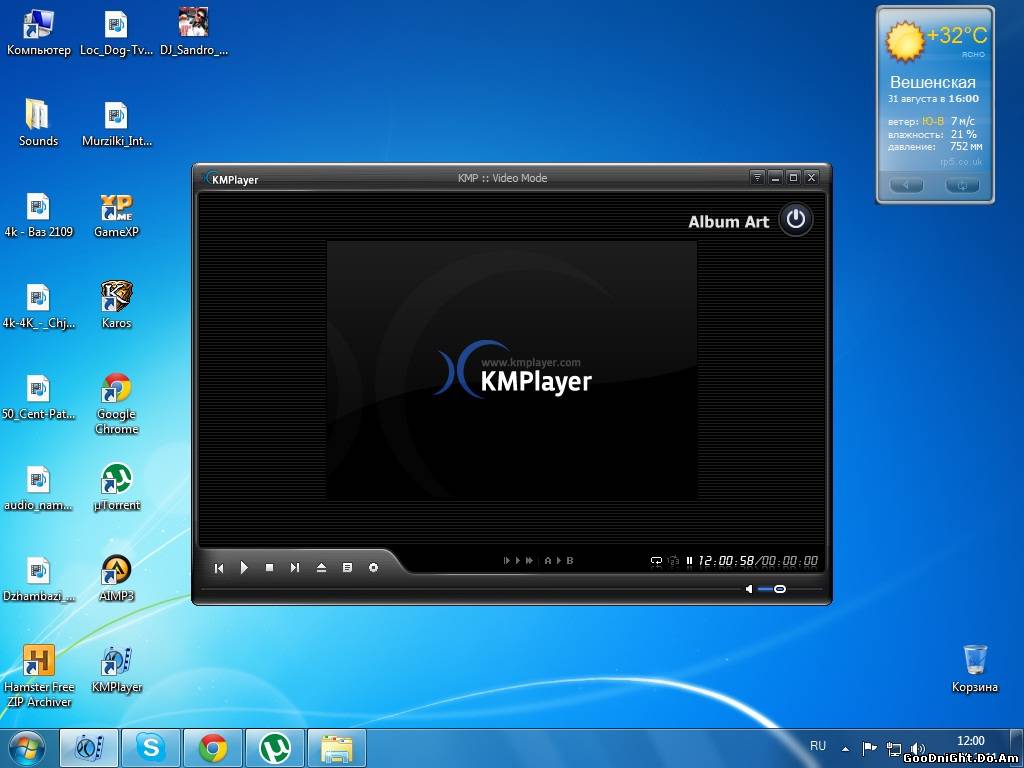Click the taskbar clock showing 12:00
Screen dimensions: 1024x768
click(970, 741)
